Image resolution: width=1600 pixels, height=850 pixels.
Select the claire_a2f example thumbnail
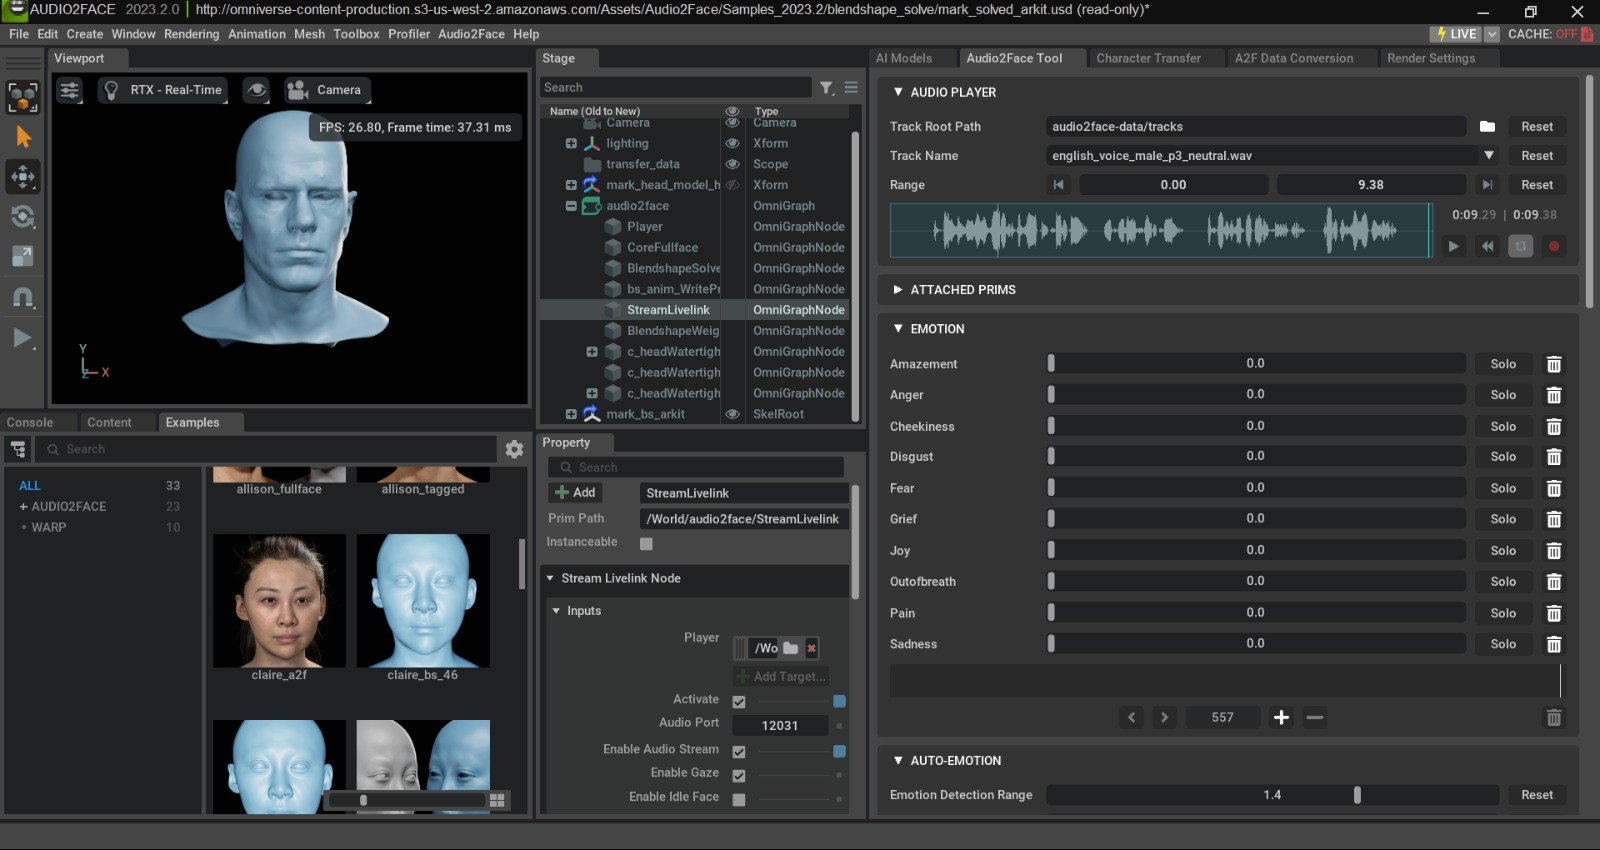tap(279, 601)
